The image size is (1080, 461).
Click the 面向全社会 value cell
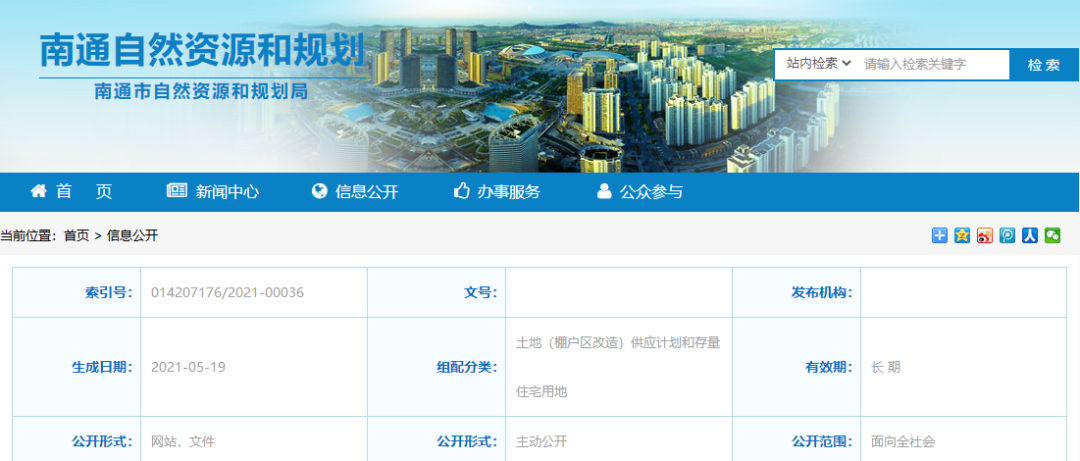point(902,441)
